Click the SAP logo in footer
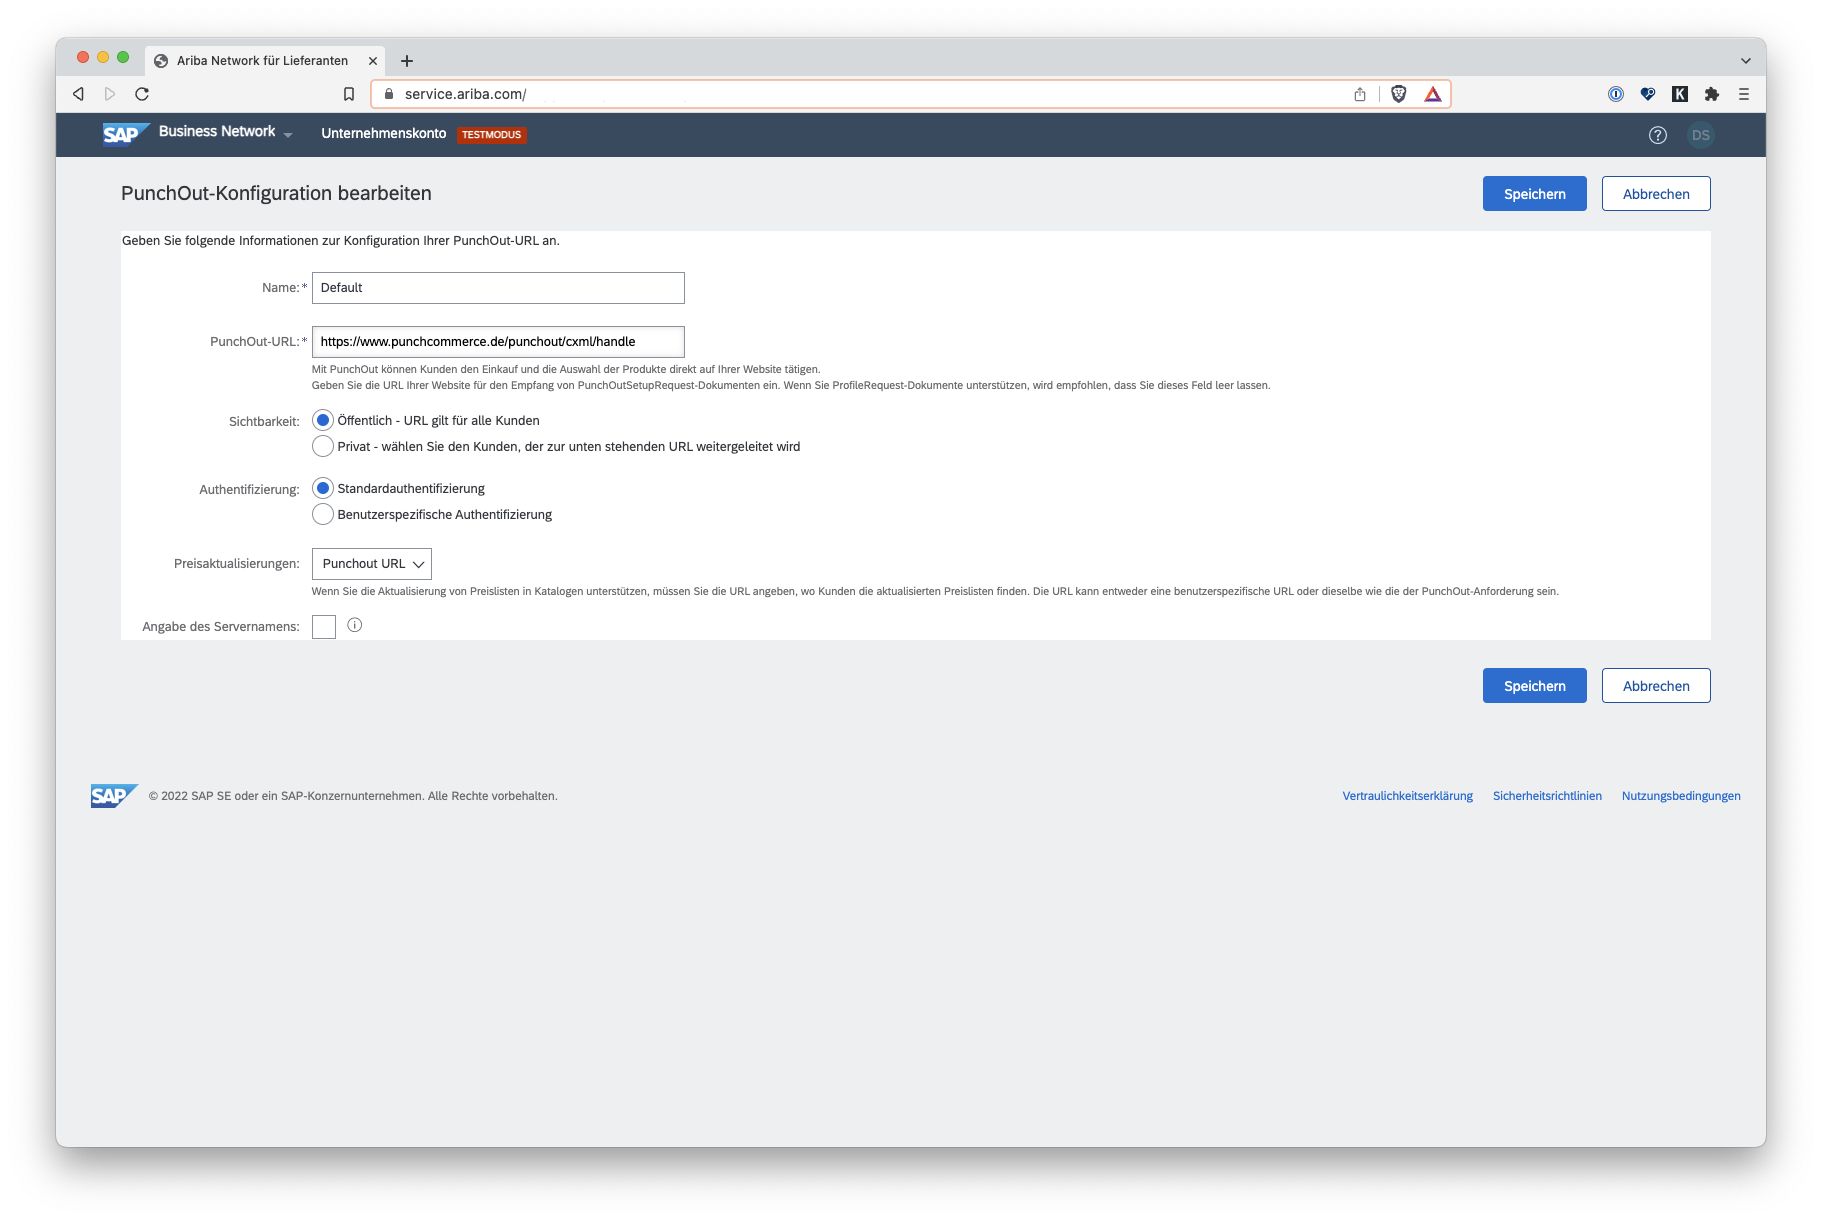 [x=114, y=796]
